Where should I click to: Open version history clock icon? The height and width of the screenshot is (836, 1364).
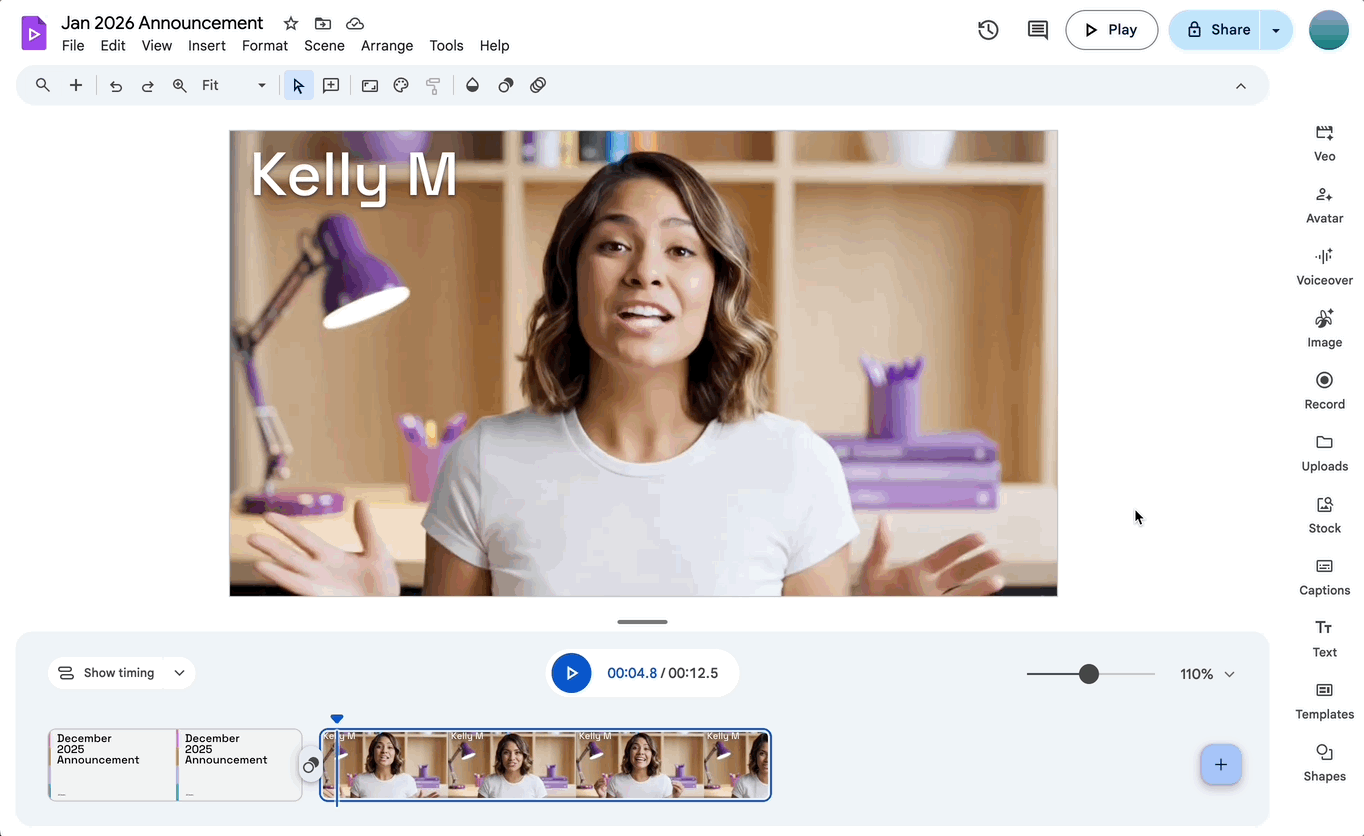click(988, 30)
